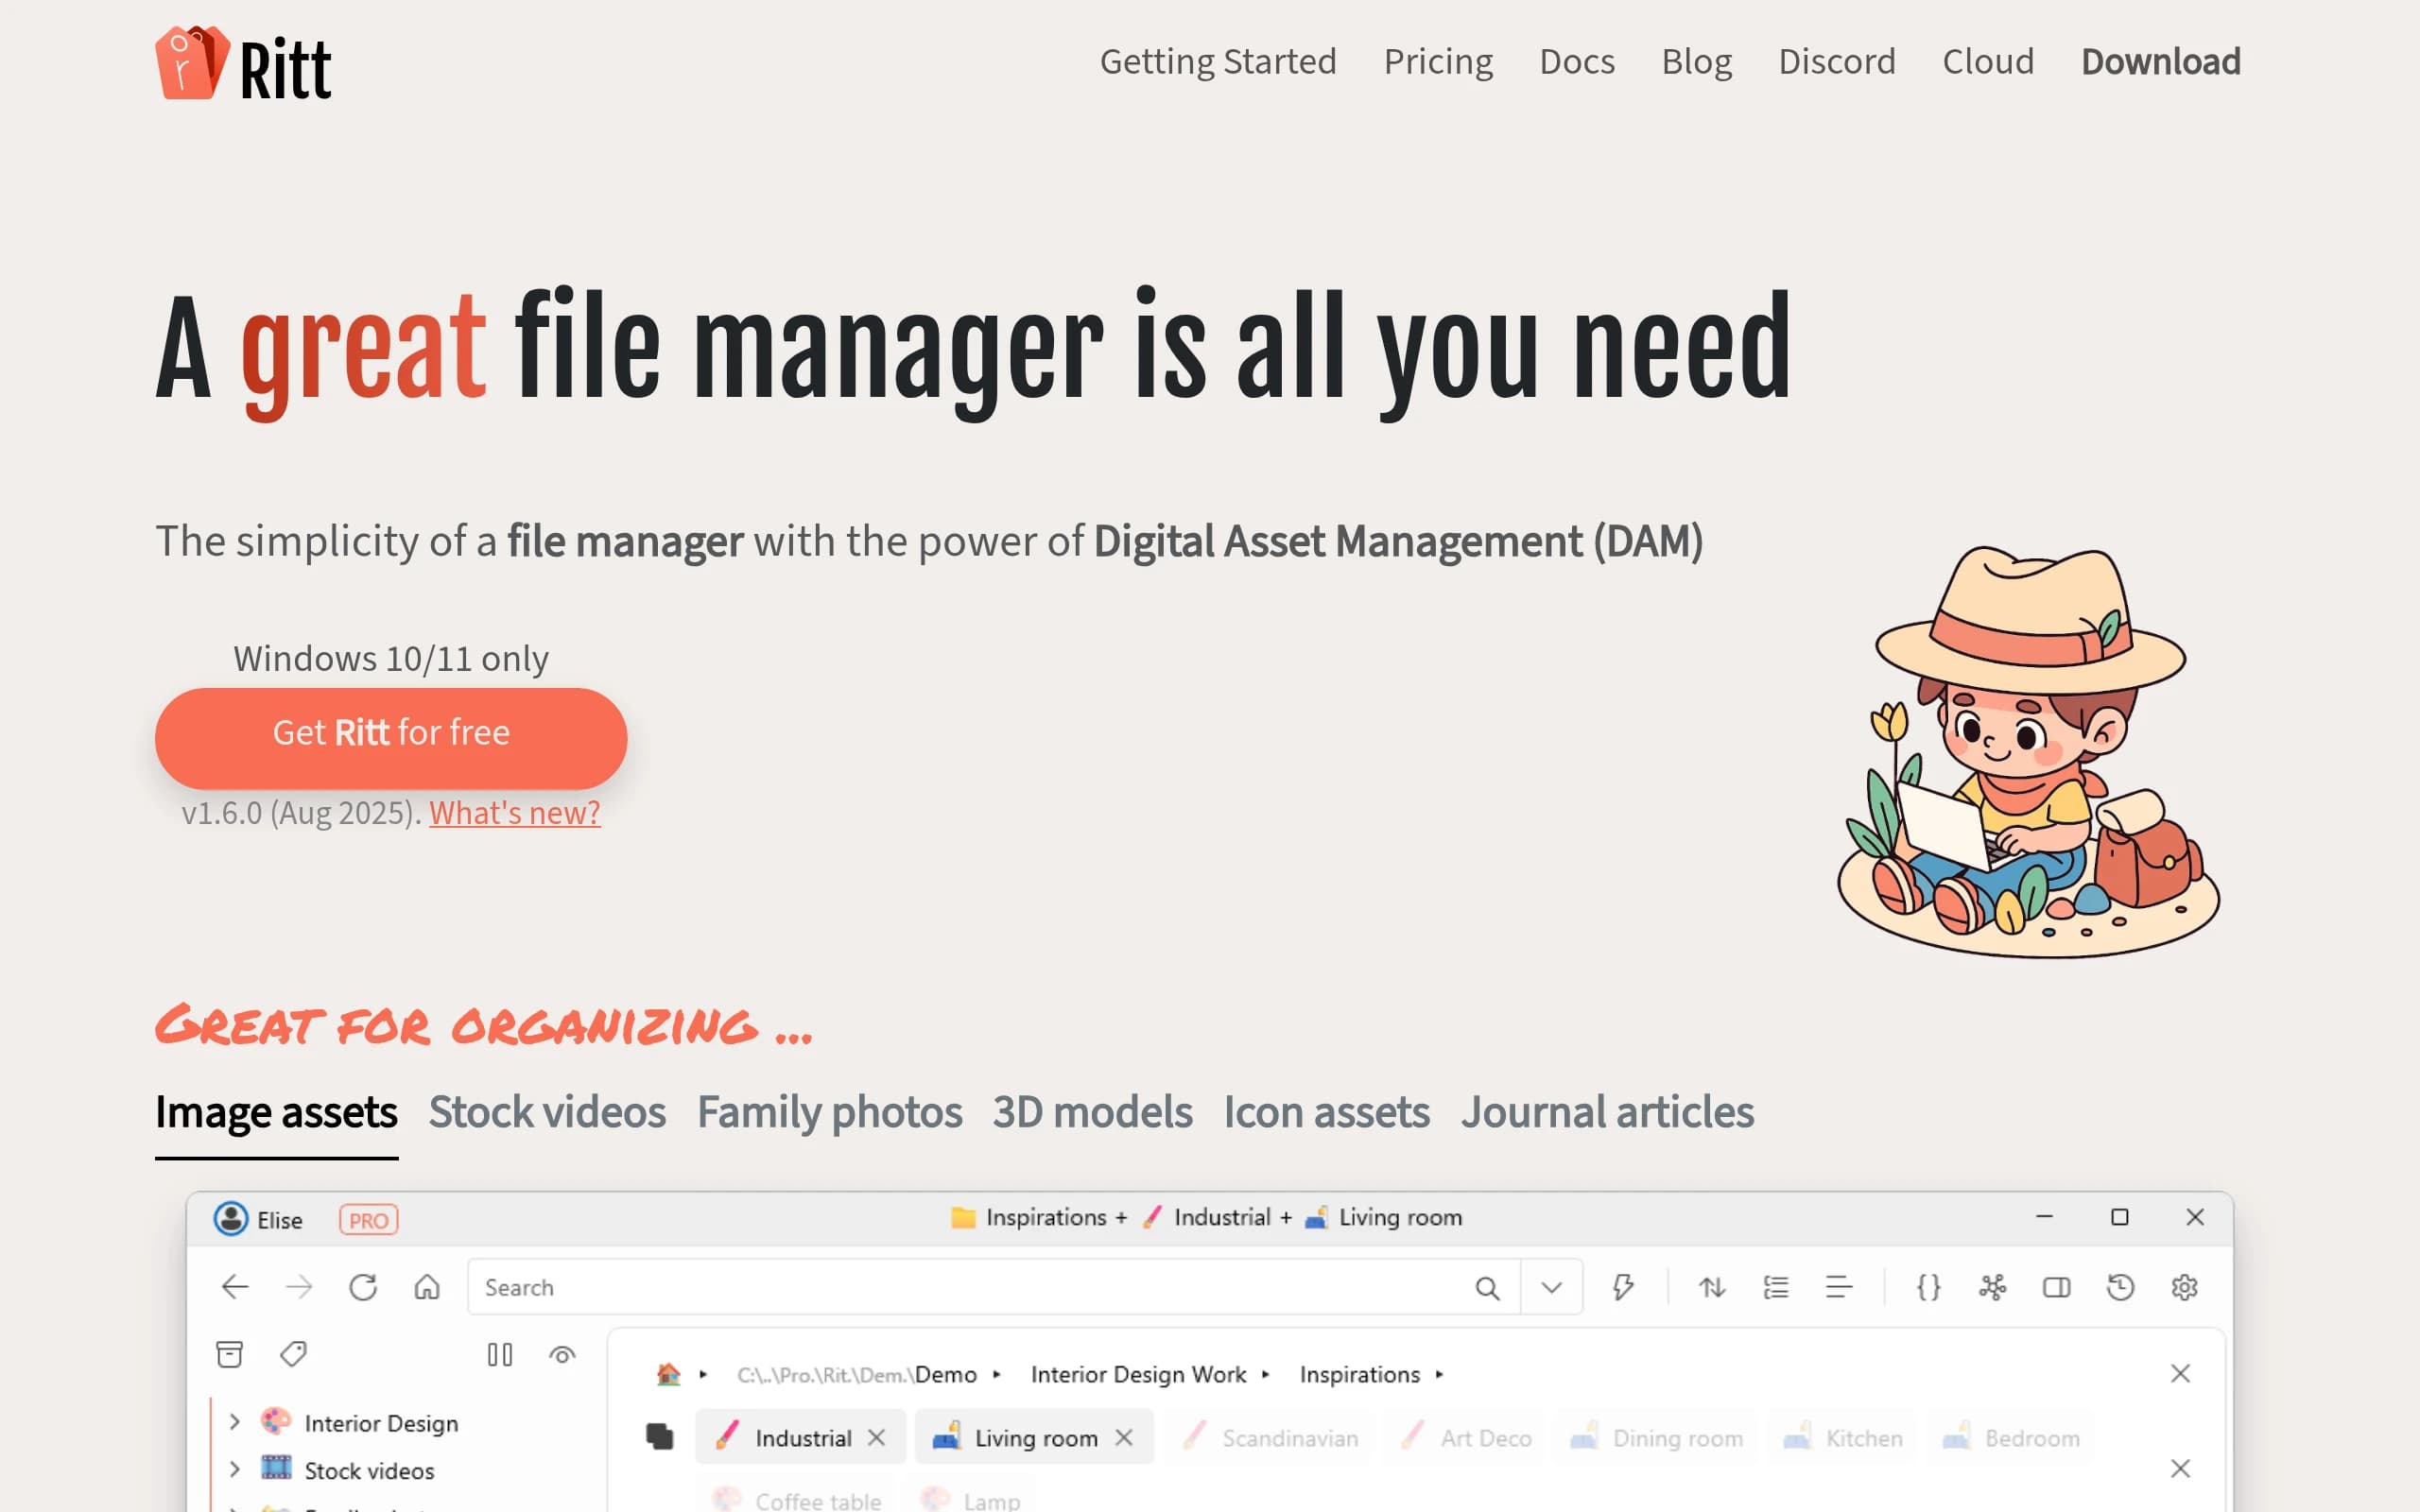Open the What's new? link
The height and width of the screenshot is (1512, 2420).
pos(515,813)
